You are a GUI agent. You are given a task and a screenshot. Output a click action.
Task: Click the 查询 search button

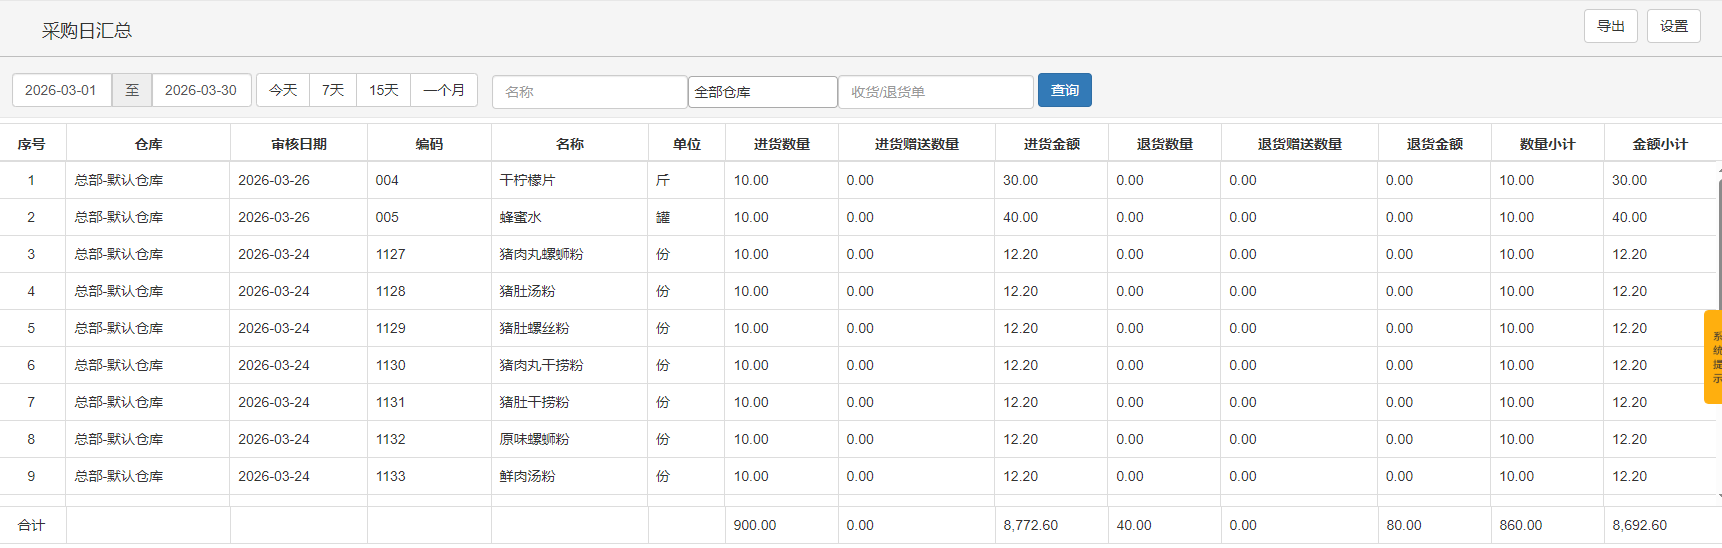click(1064, 90)
